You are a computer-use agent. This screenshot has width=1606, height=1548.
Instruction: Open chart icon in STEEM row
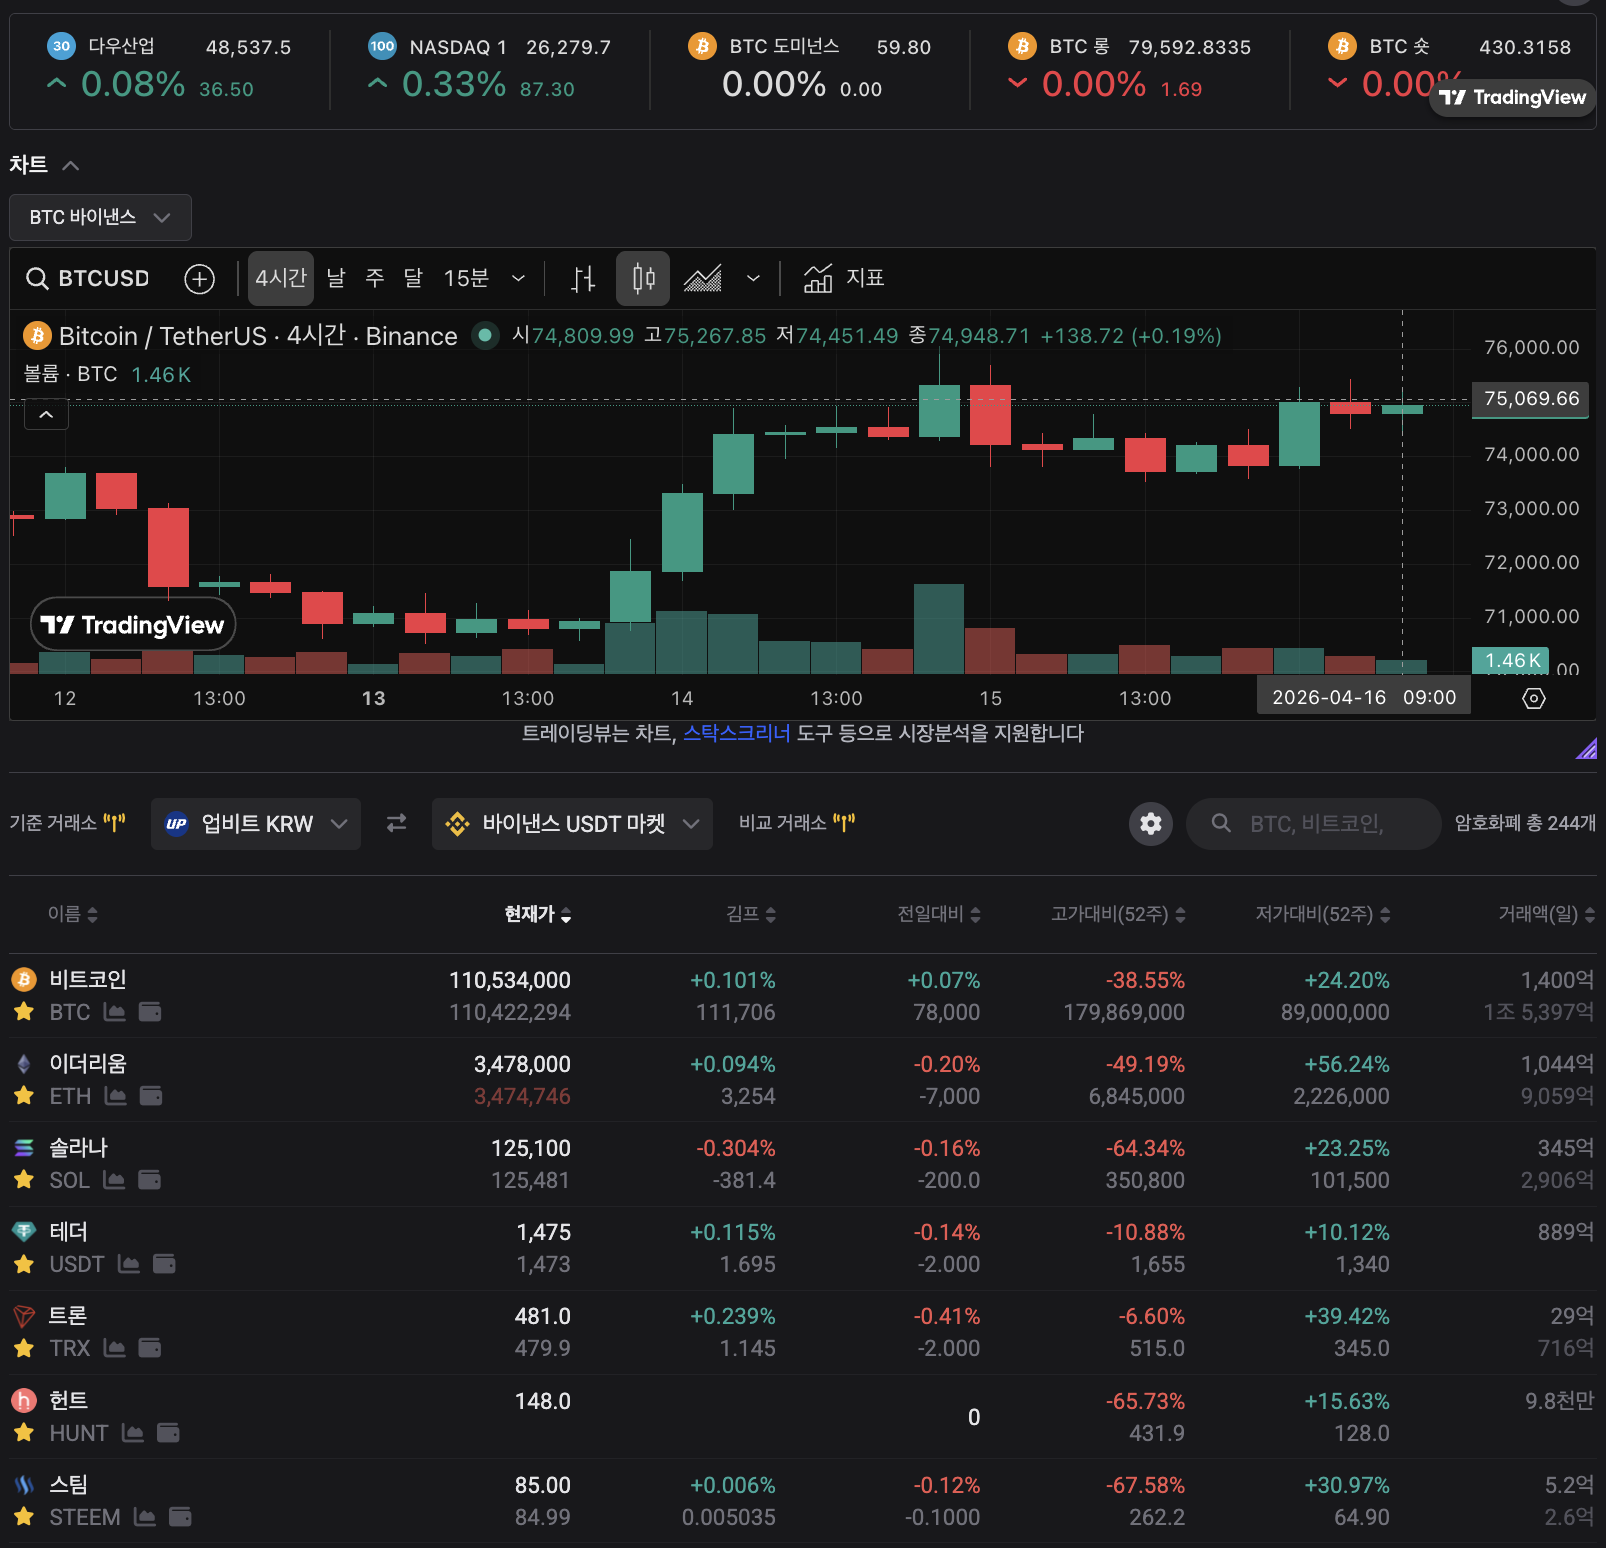coord(145,1517)
